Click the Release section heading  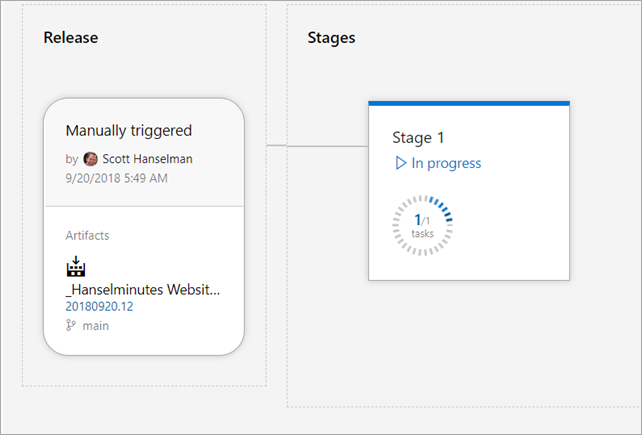[71, 38]
